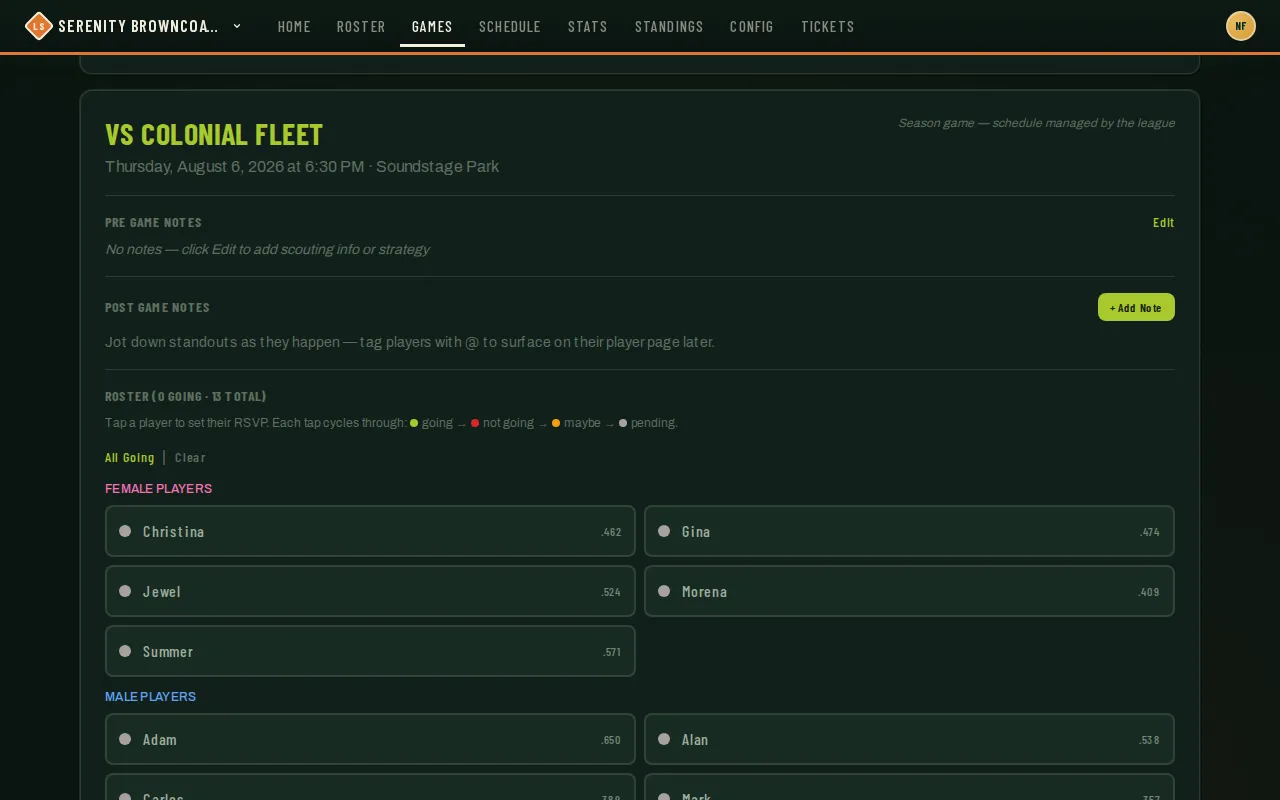Tap Adam's player card to RSVP
This screenshot has height=800, width=1280.
point(370,739)
